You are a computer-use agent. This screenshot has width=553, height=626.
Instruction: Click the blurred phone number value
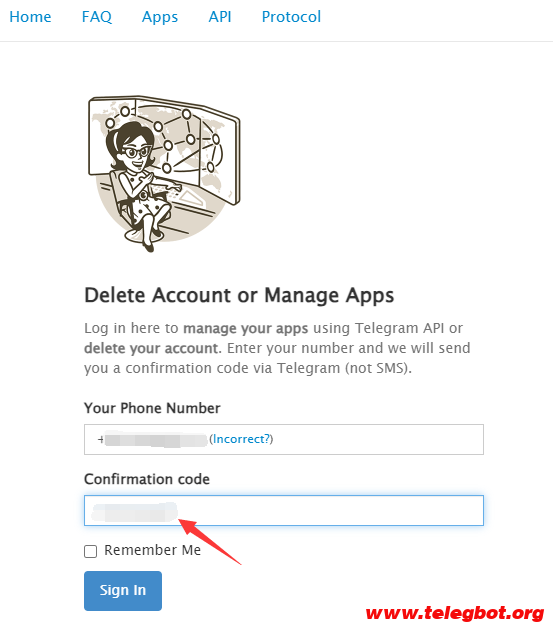click(153, 439)
